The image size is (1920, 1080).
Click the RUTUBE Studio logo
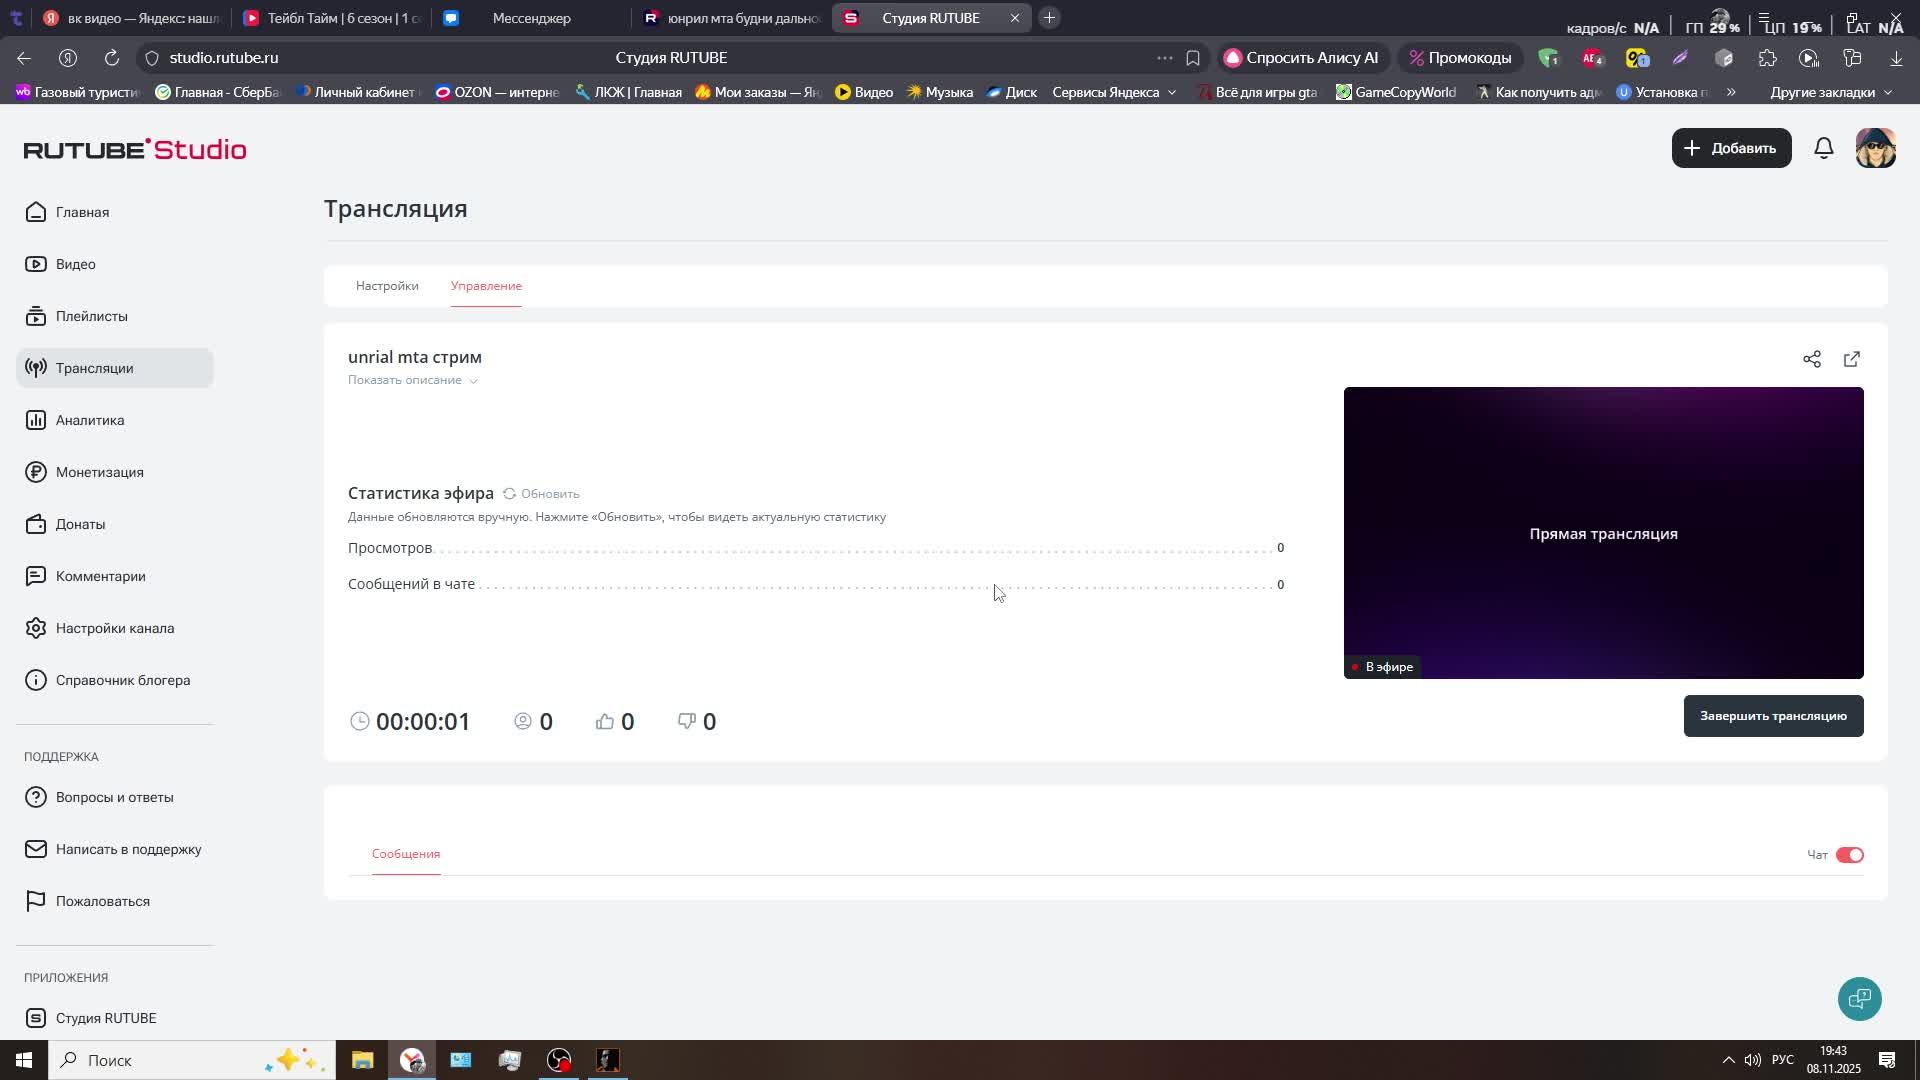point(135,149)
